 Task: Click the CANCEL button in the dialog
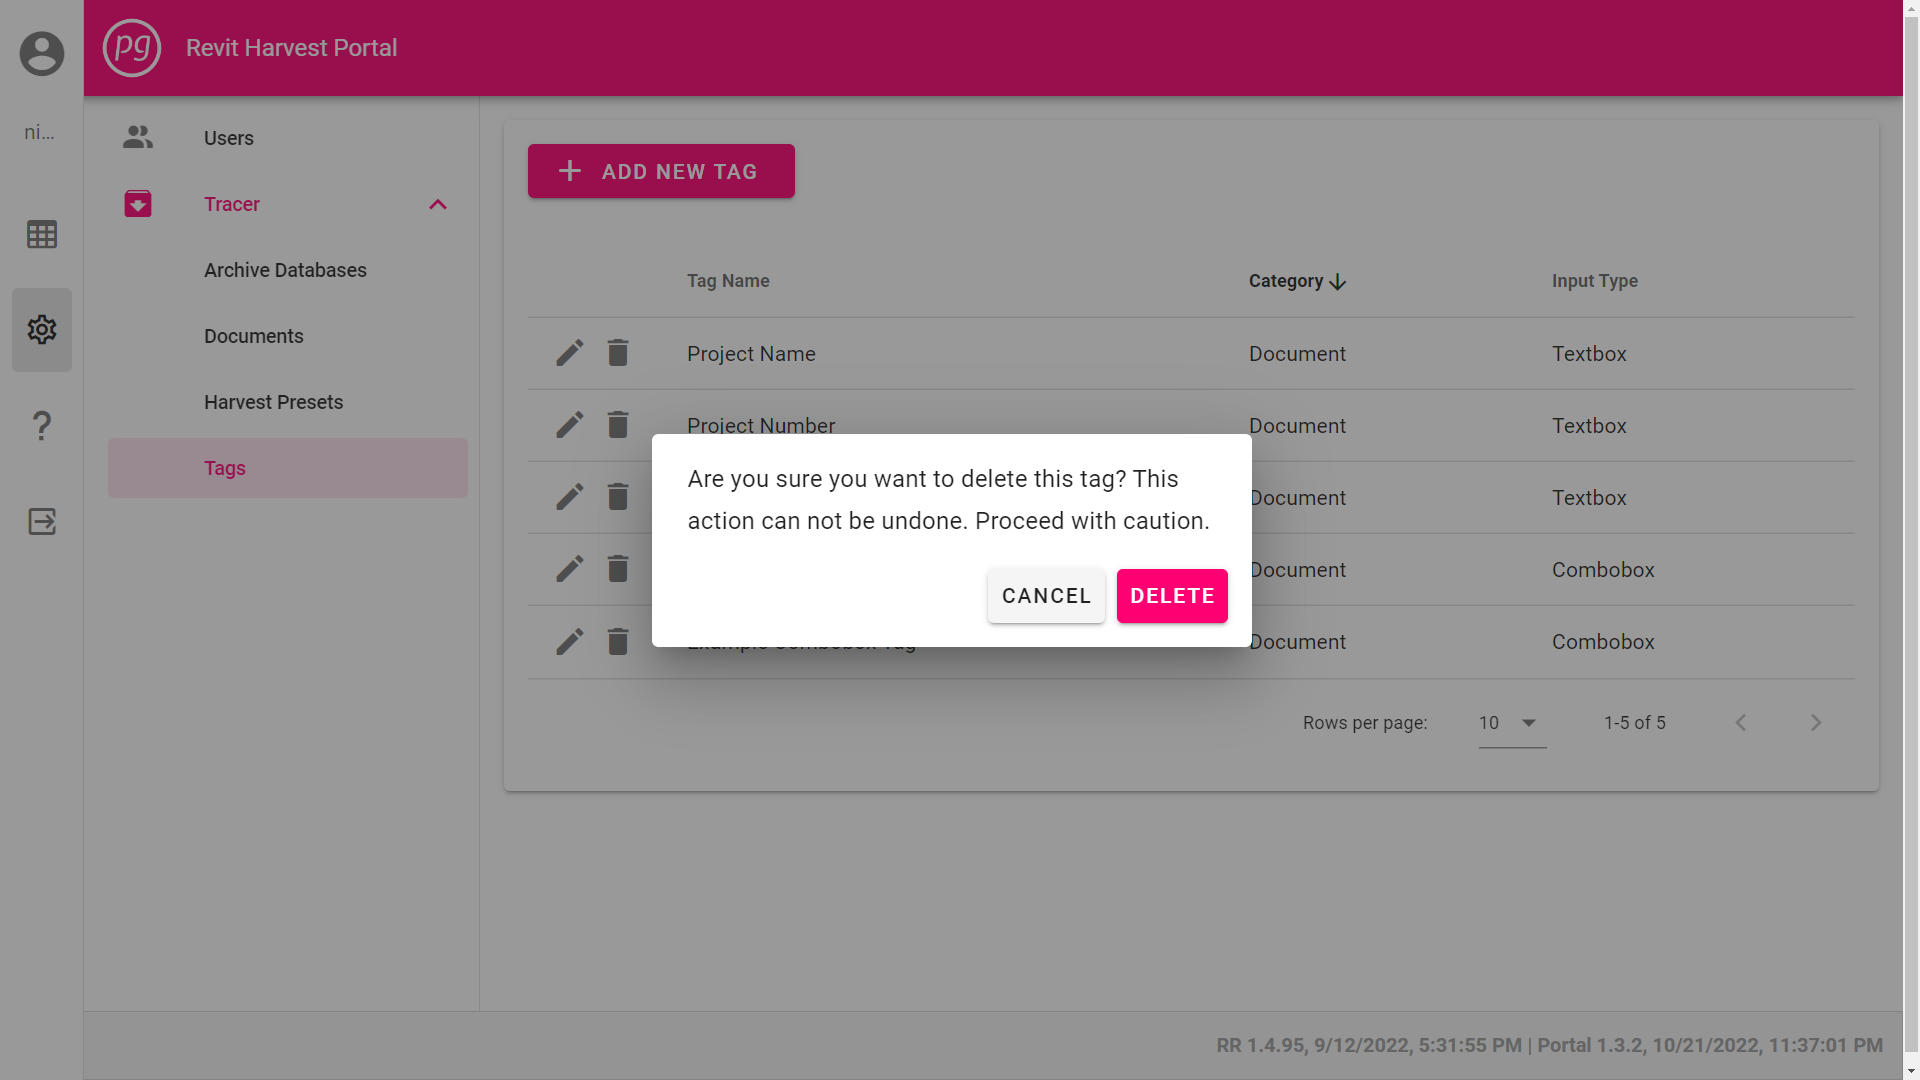point(1045,595)
